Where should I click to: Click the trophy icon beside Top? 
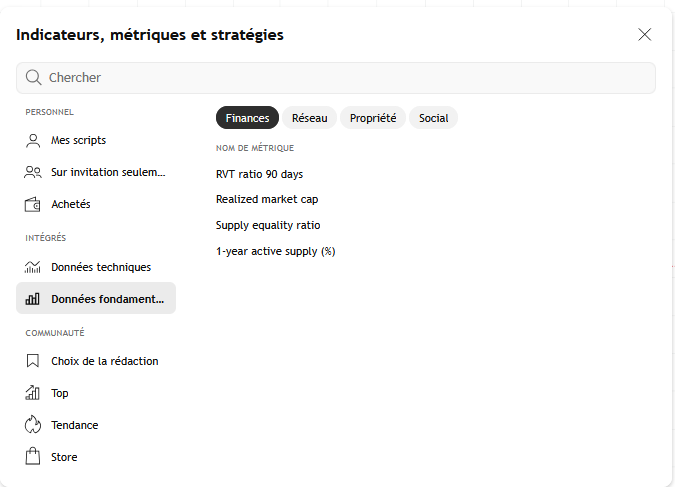pos(33,393)
